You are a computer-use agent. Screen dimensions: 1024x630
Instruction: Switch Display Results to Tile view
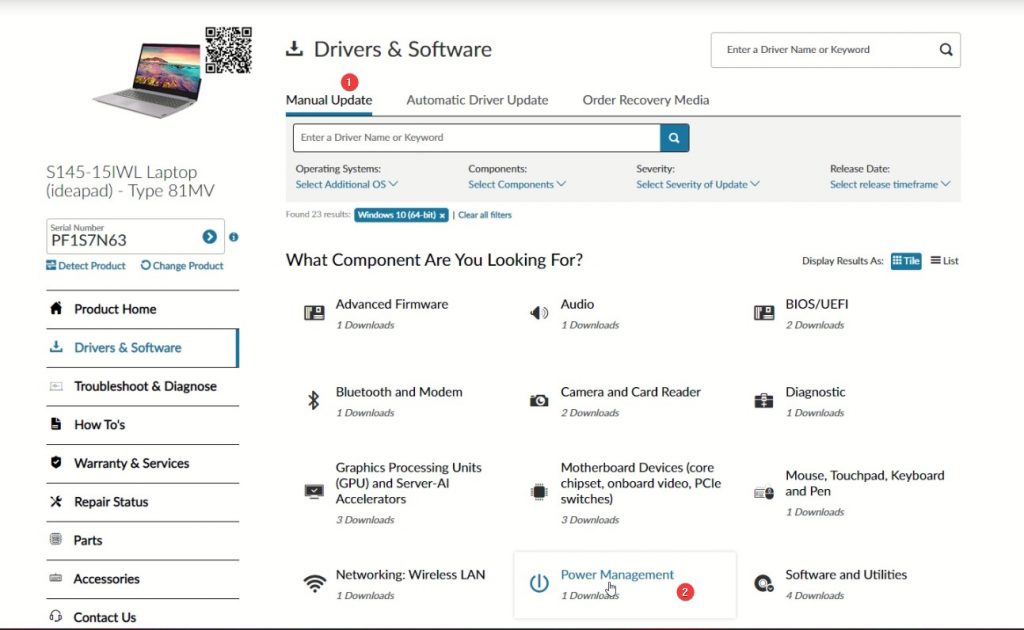tap(906, 261)
